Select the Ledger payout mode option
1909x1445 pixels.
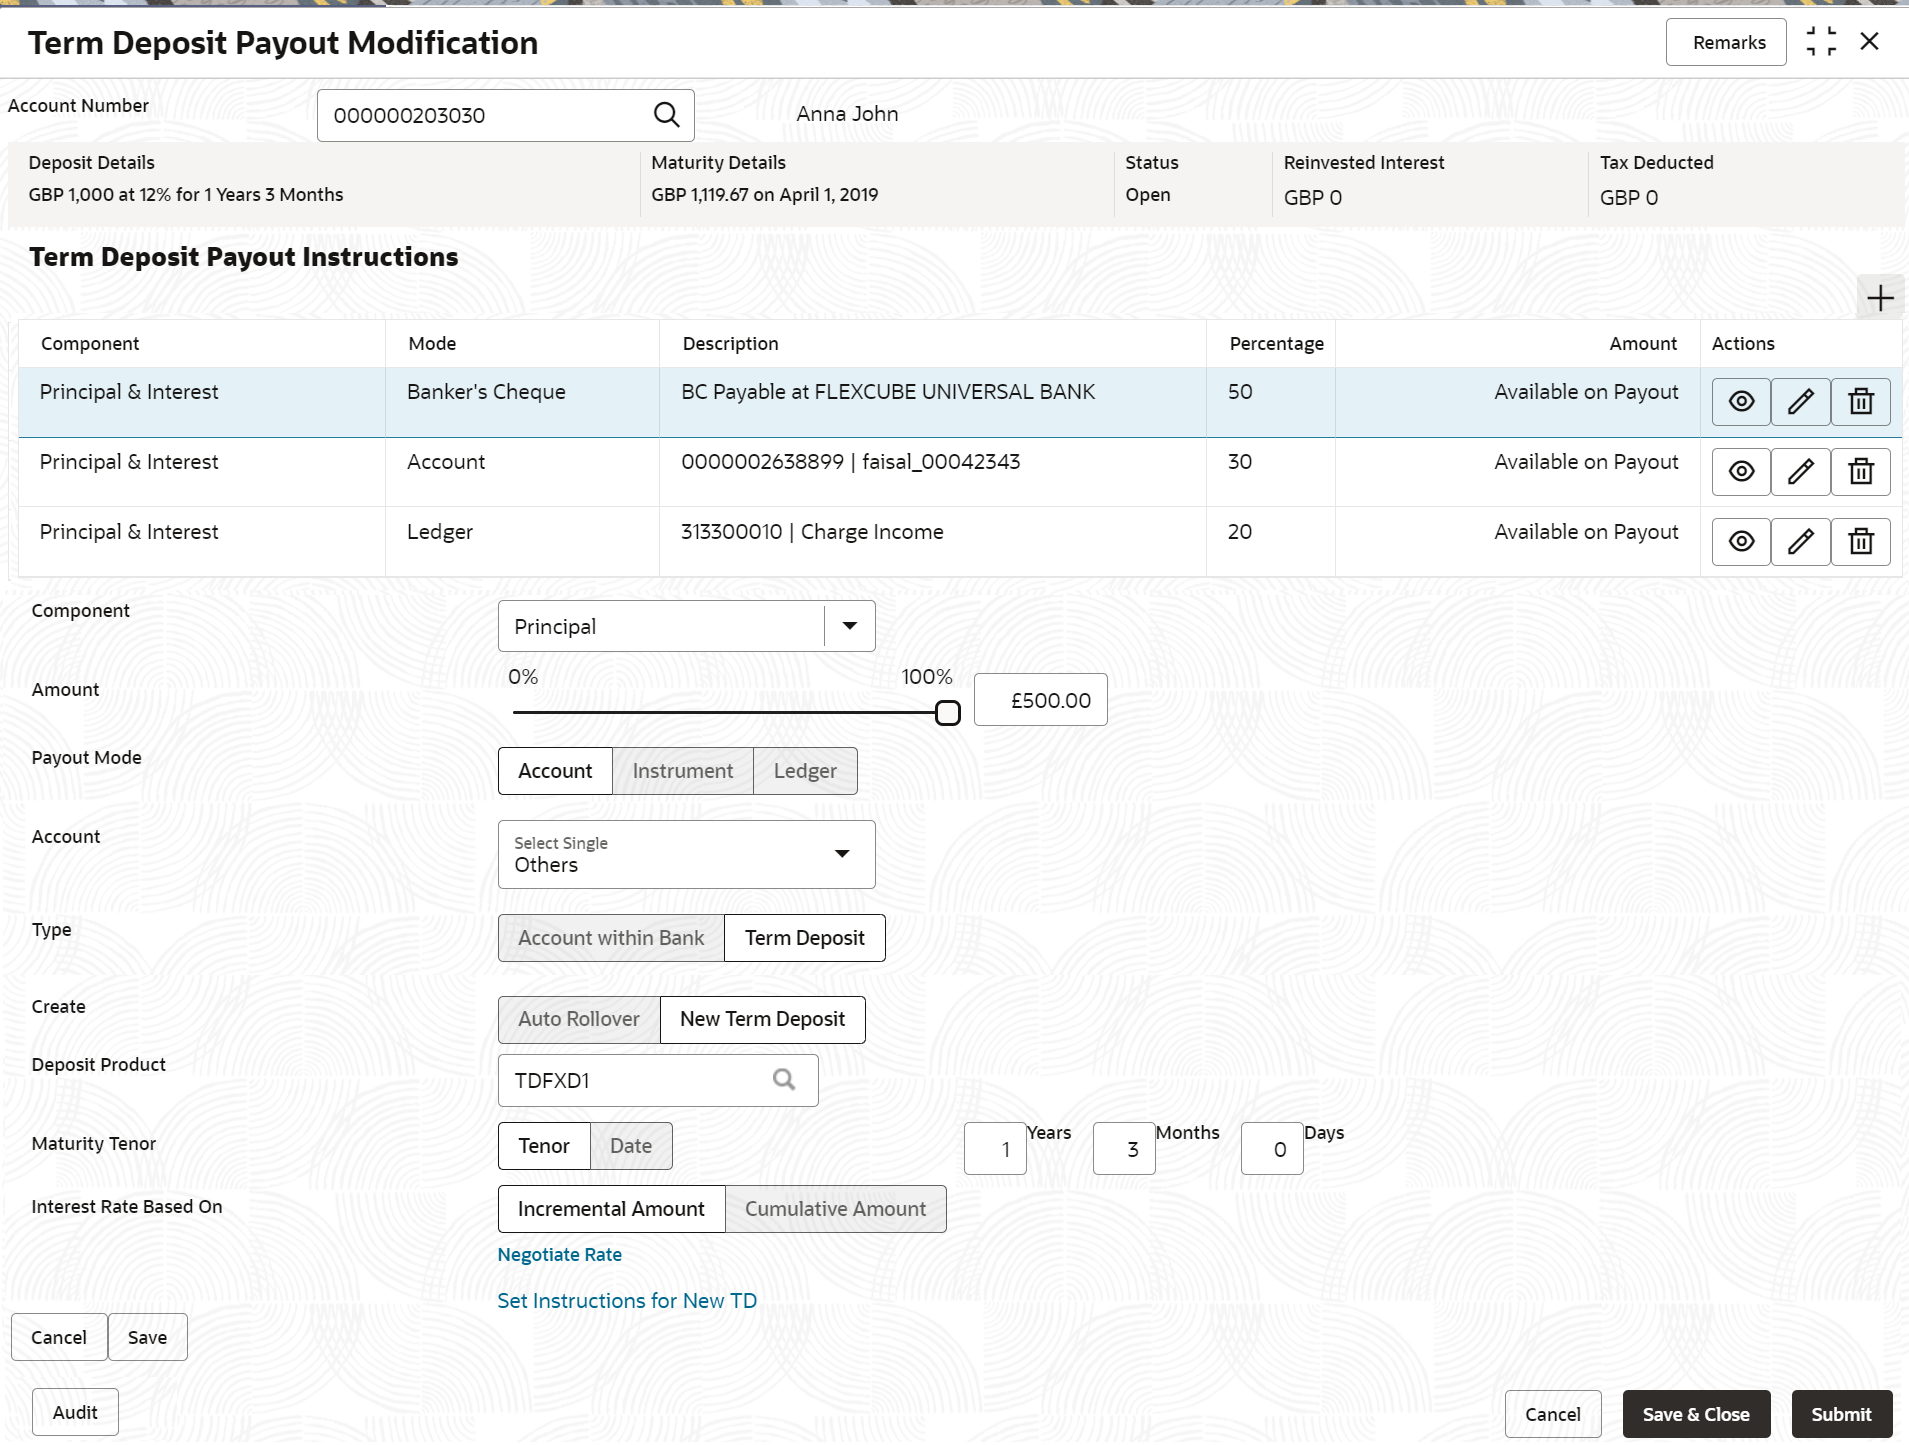click(805, 771)
